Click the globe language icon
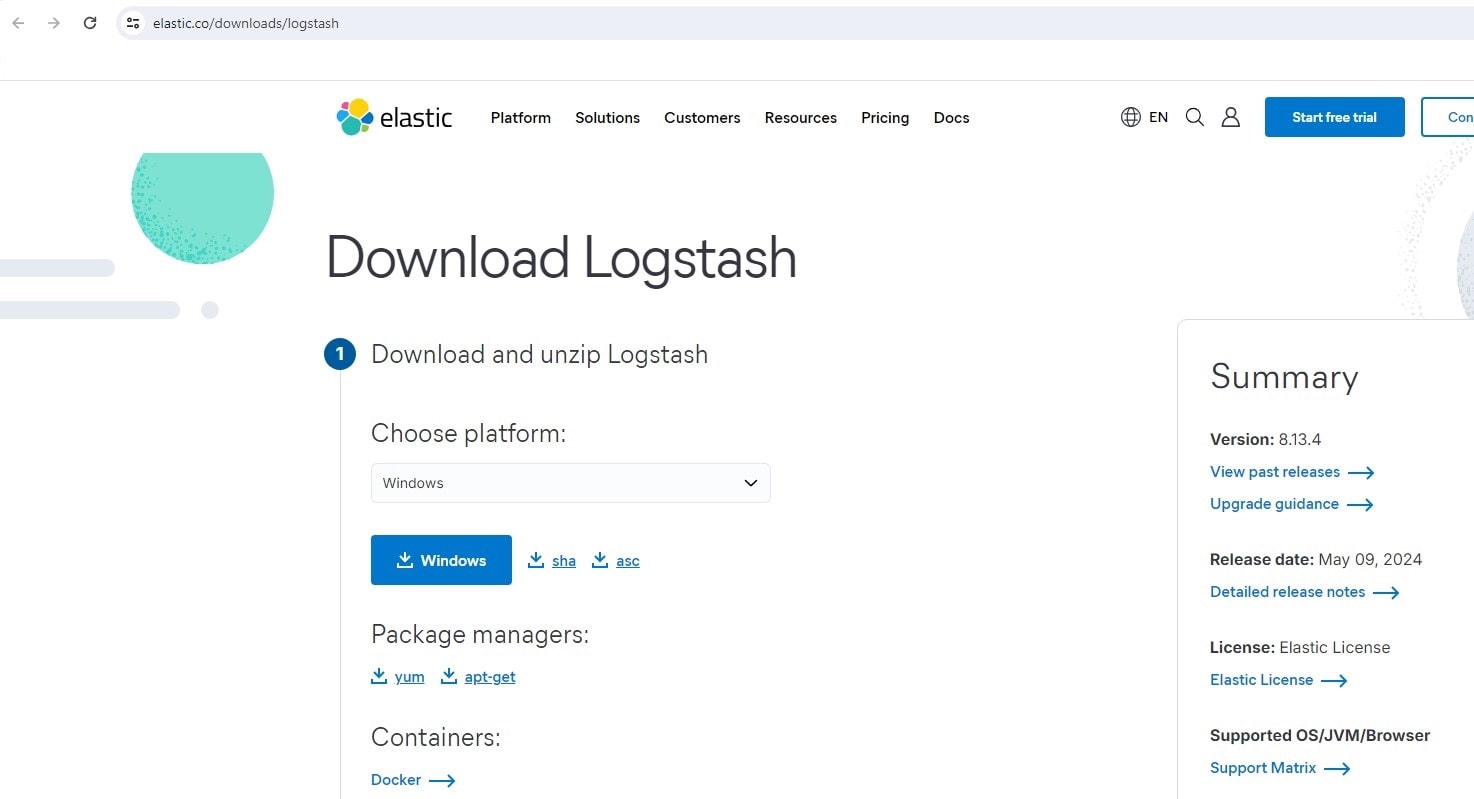This screenshot has width=1474, height=799. [1131, 117]
